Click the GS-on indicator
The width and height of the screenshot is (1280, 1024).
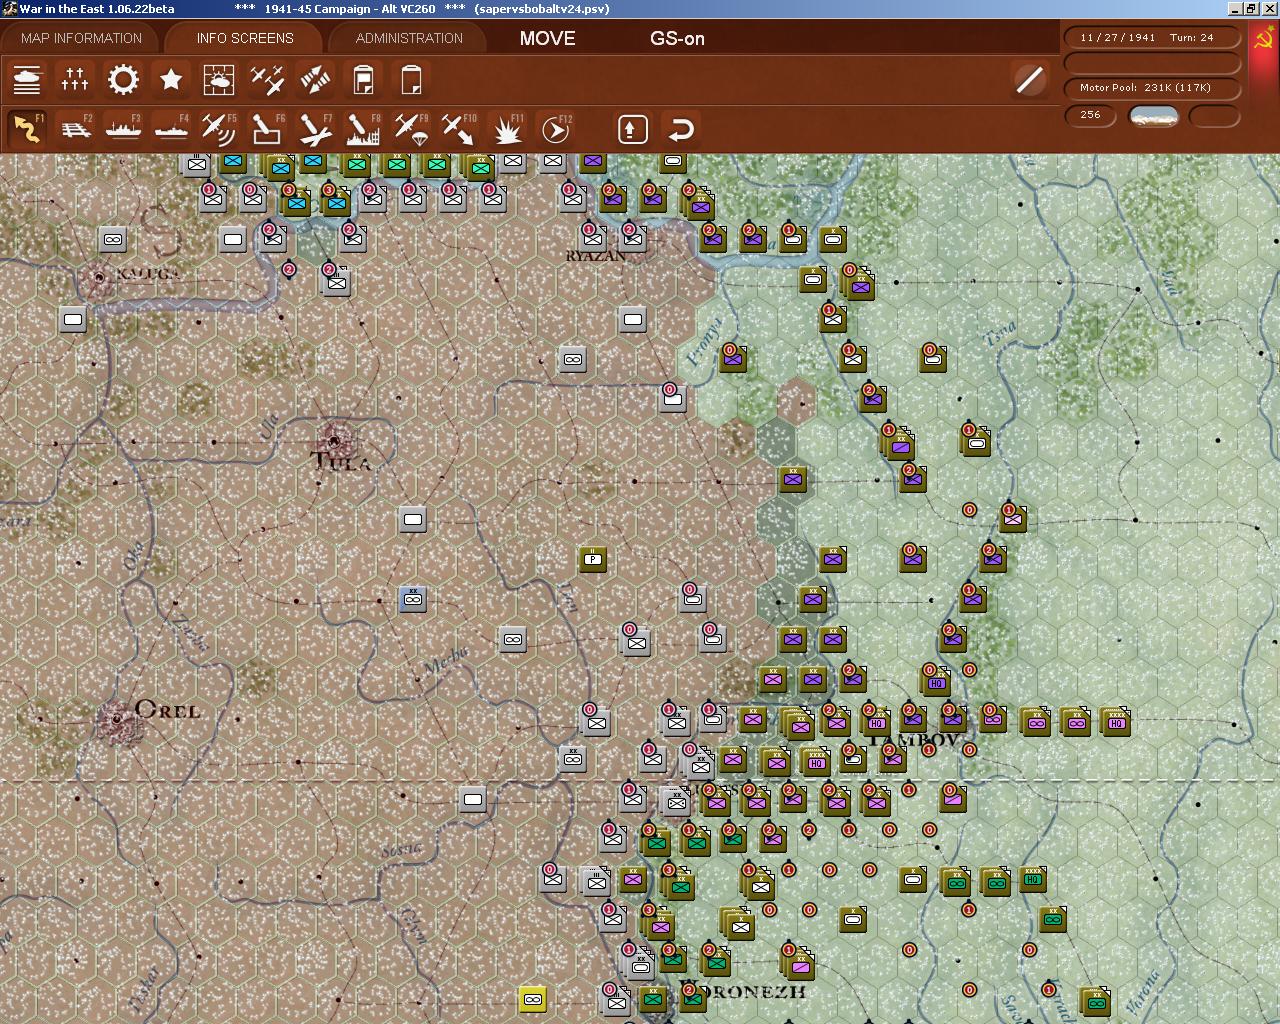(x=677, y=38)
